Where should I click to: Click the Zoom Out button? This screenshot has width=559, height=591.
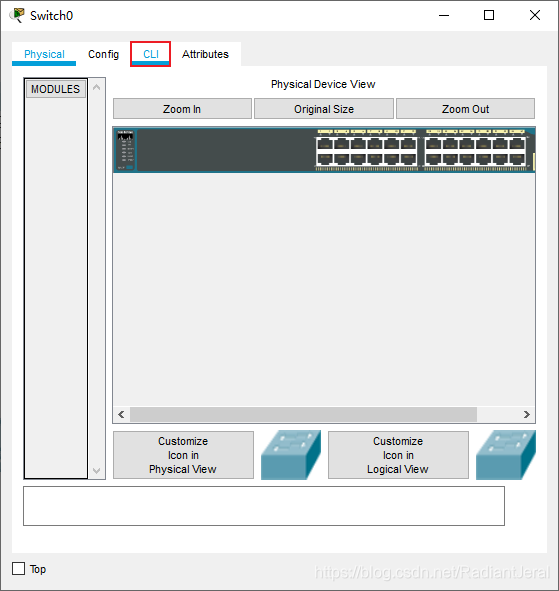(465, 109)
